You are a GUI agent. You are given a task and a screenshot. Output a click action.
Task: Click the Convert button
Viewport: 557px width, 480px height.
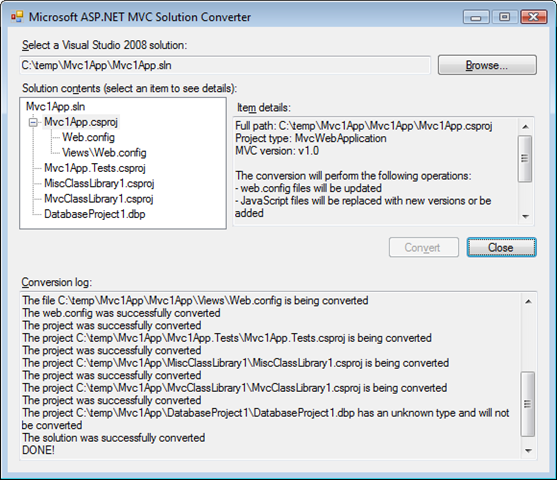[x=423, y=248]
